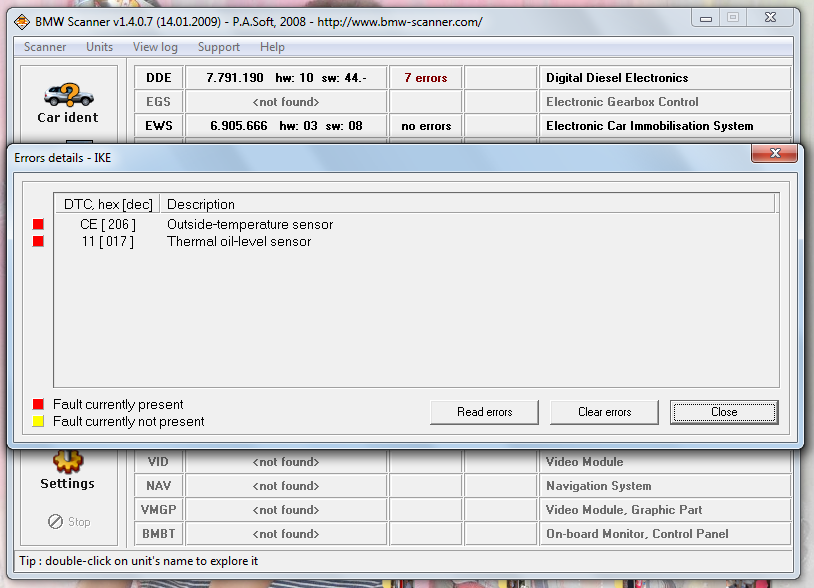Click the 'no errors' cell for EWS
The width and height of the screenshot is (814, 588).
pyautogui.click(x=426, y=126)
